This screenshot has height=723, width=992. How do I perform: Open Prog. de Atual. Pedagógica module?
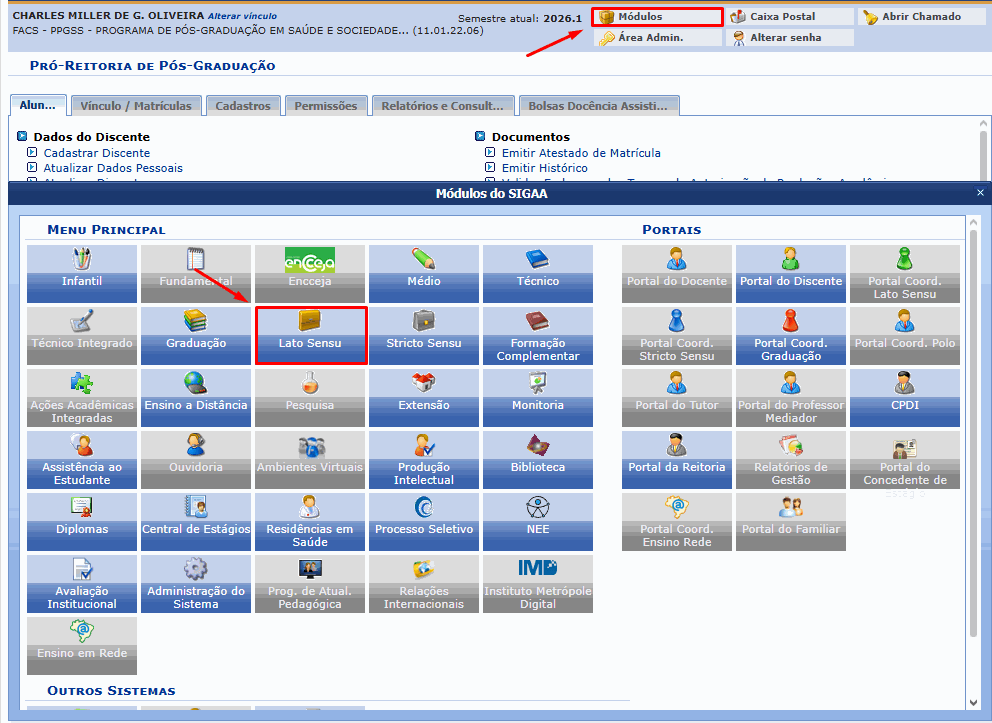coord(309,584)
